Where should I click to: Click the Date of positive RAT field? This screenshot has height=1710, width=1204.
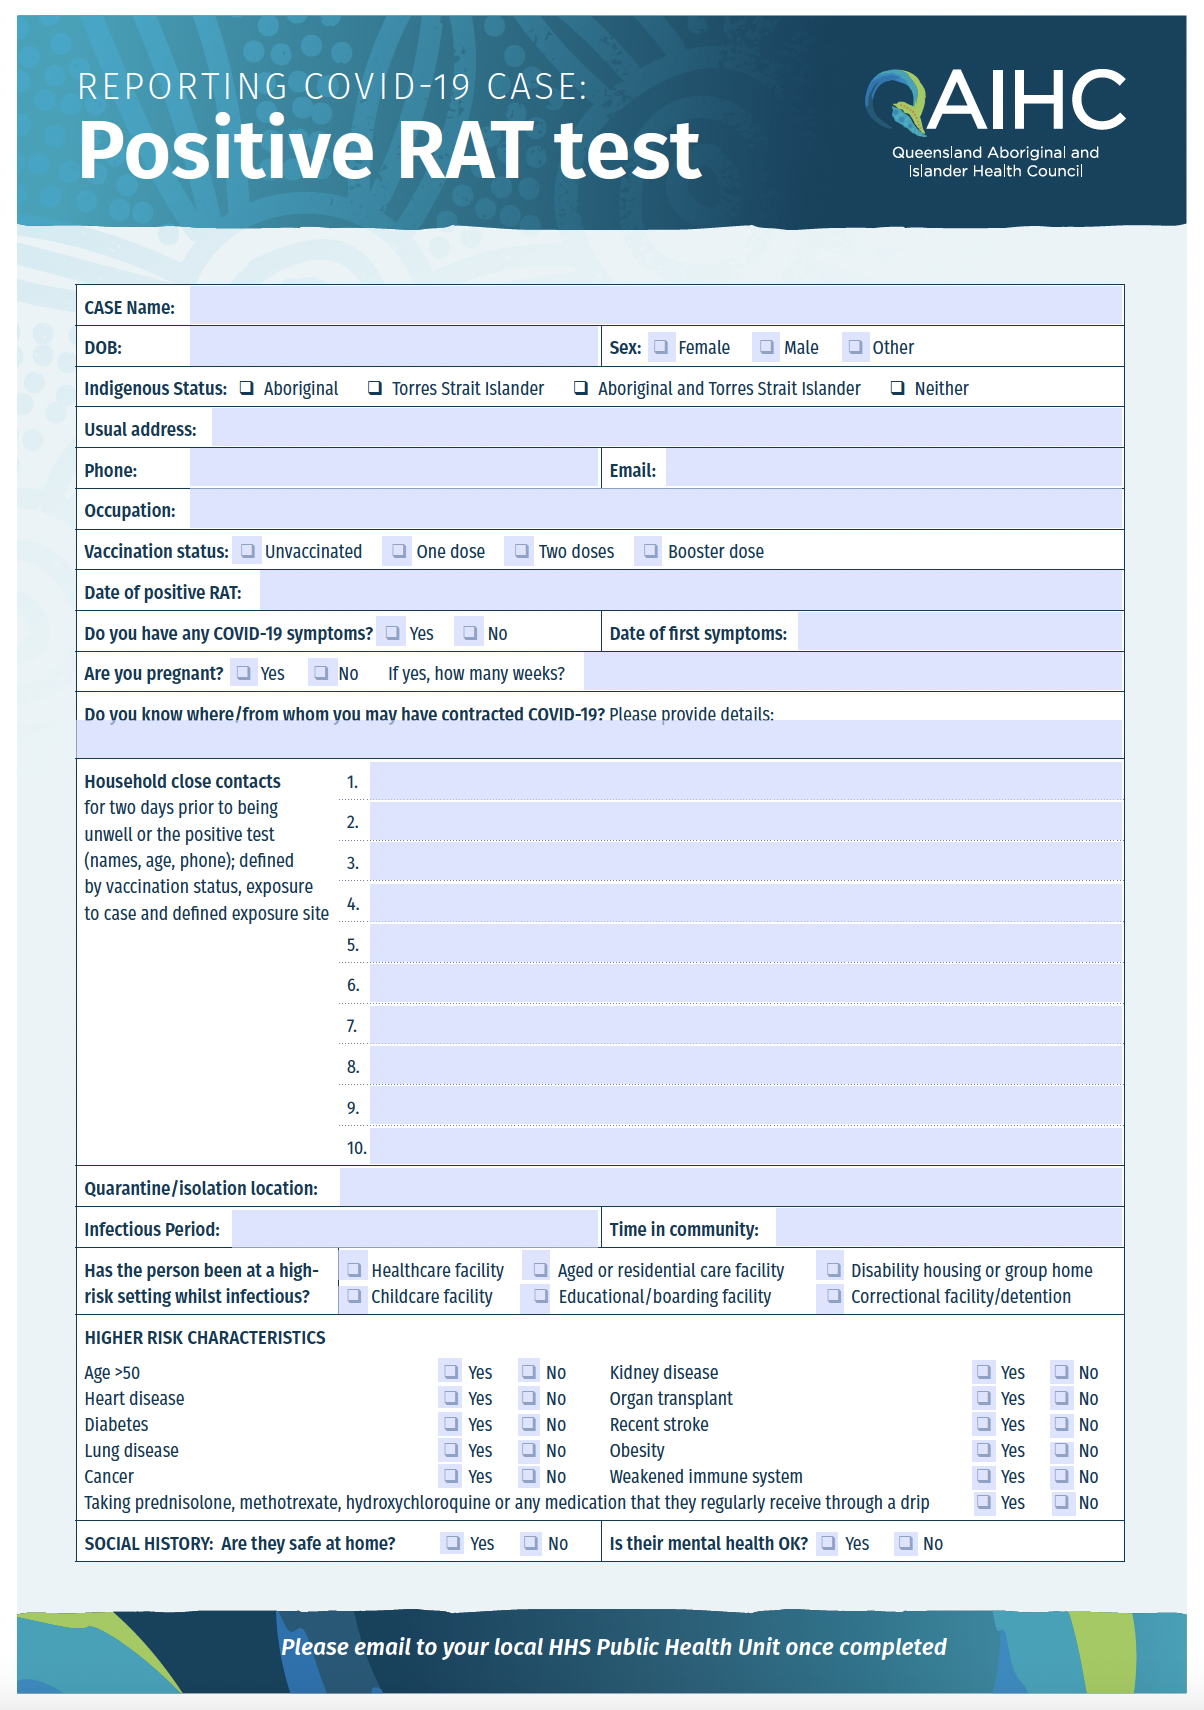coord(691,591)
